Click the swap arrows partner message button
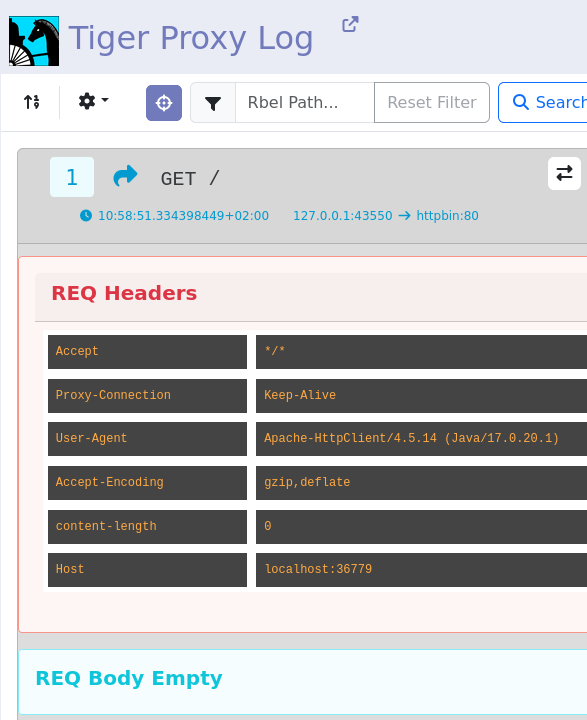587x720 pixels. pos(564,174)
